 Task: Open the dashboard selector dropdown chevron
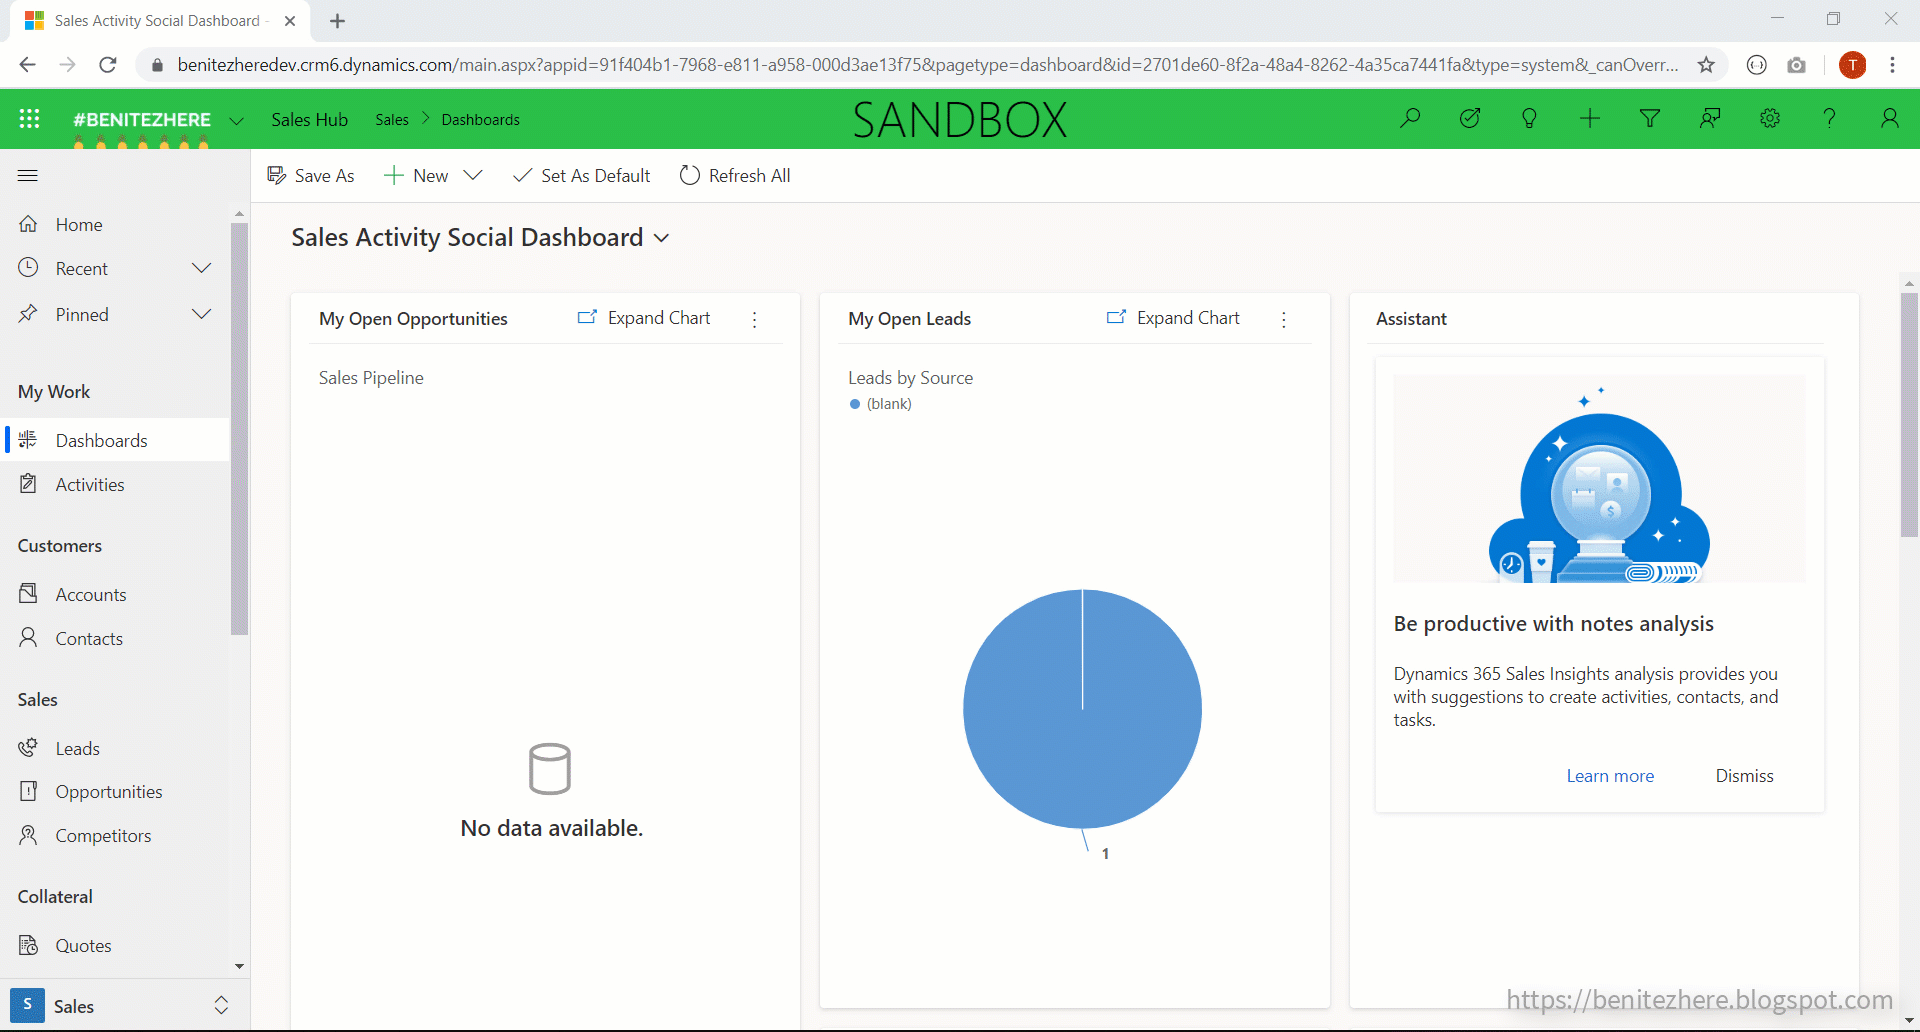(661, 238)
